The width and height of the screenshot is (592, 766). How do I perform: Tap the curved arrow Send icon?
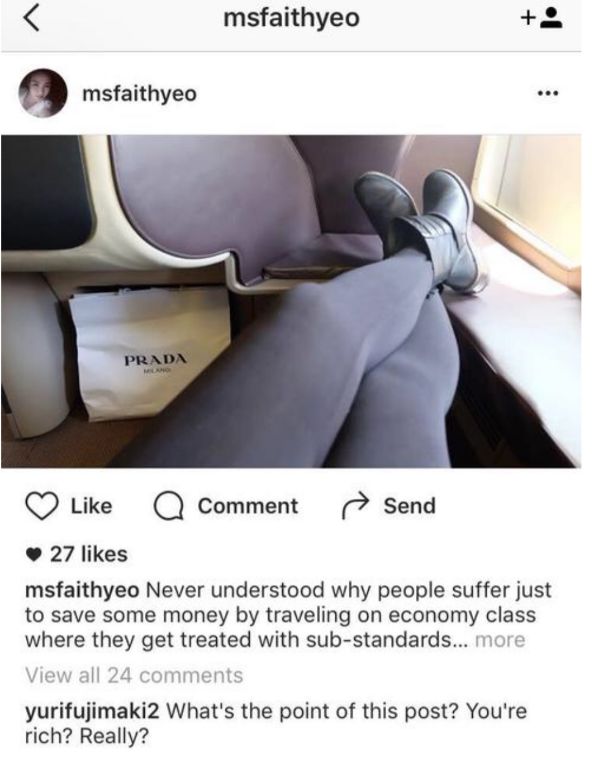click(354, 506)
